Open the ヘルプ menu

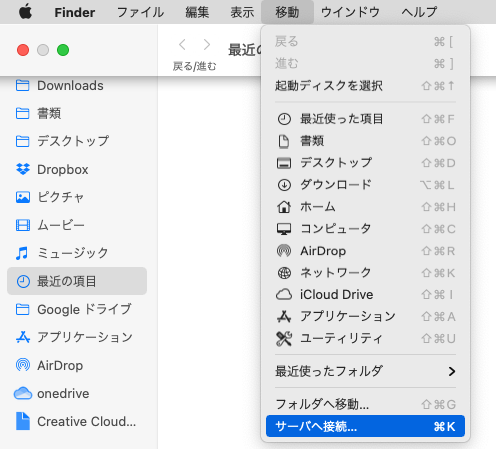419,13
